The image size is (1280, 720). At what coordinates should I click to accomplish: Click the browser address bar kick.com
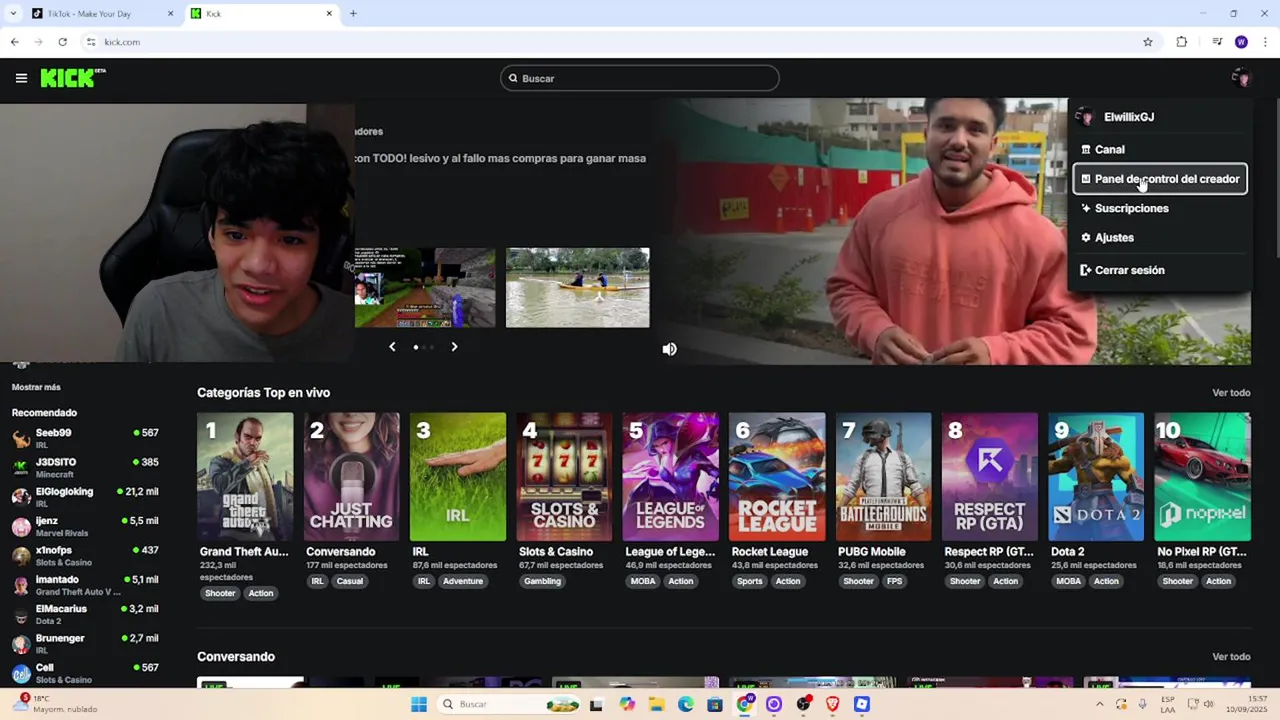coord(122,42)
